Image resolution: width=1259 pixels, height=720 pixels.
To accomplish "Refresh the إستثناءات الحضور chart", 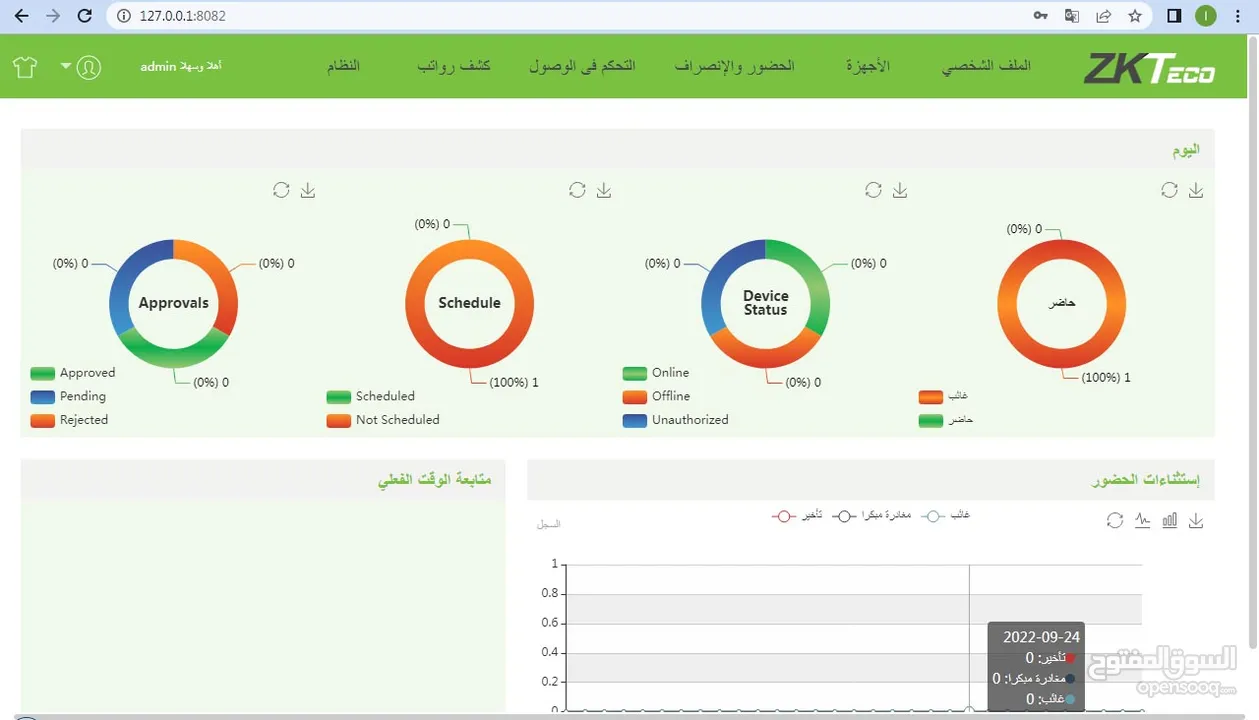I will point(1115,520).
